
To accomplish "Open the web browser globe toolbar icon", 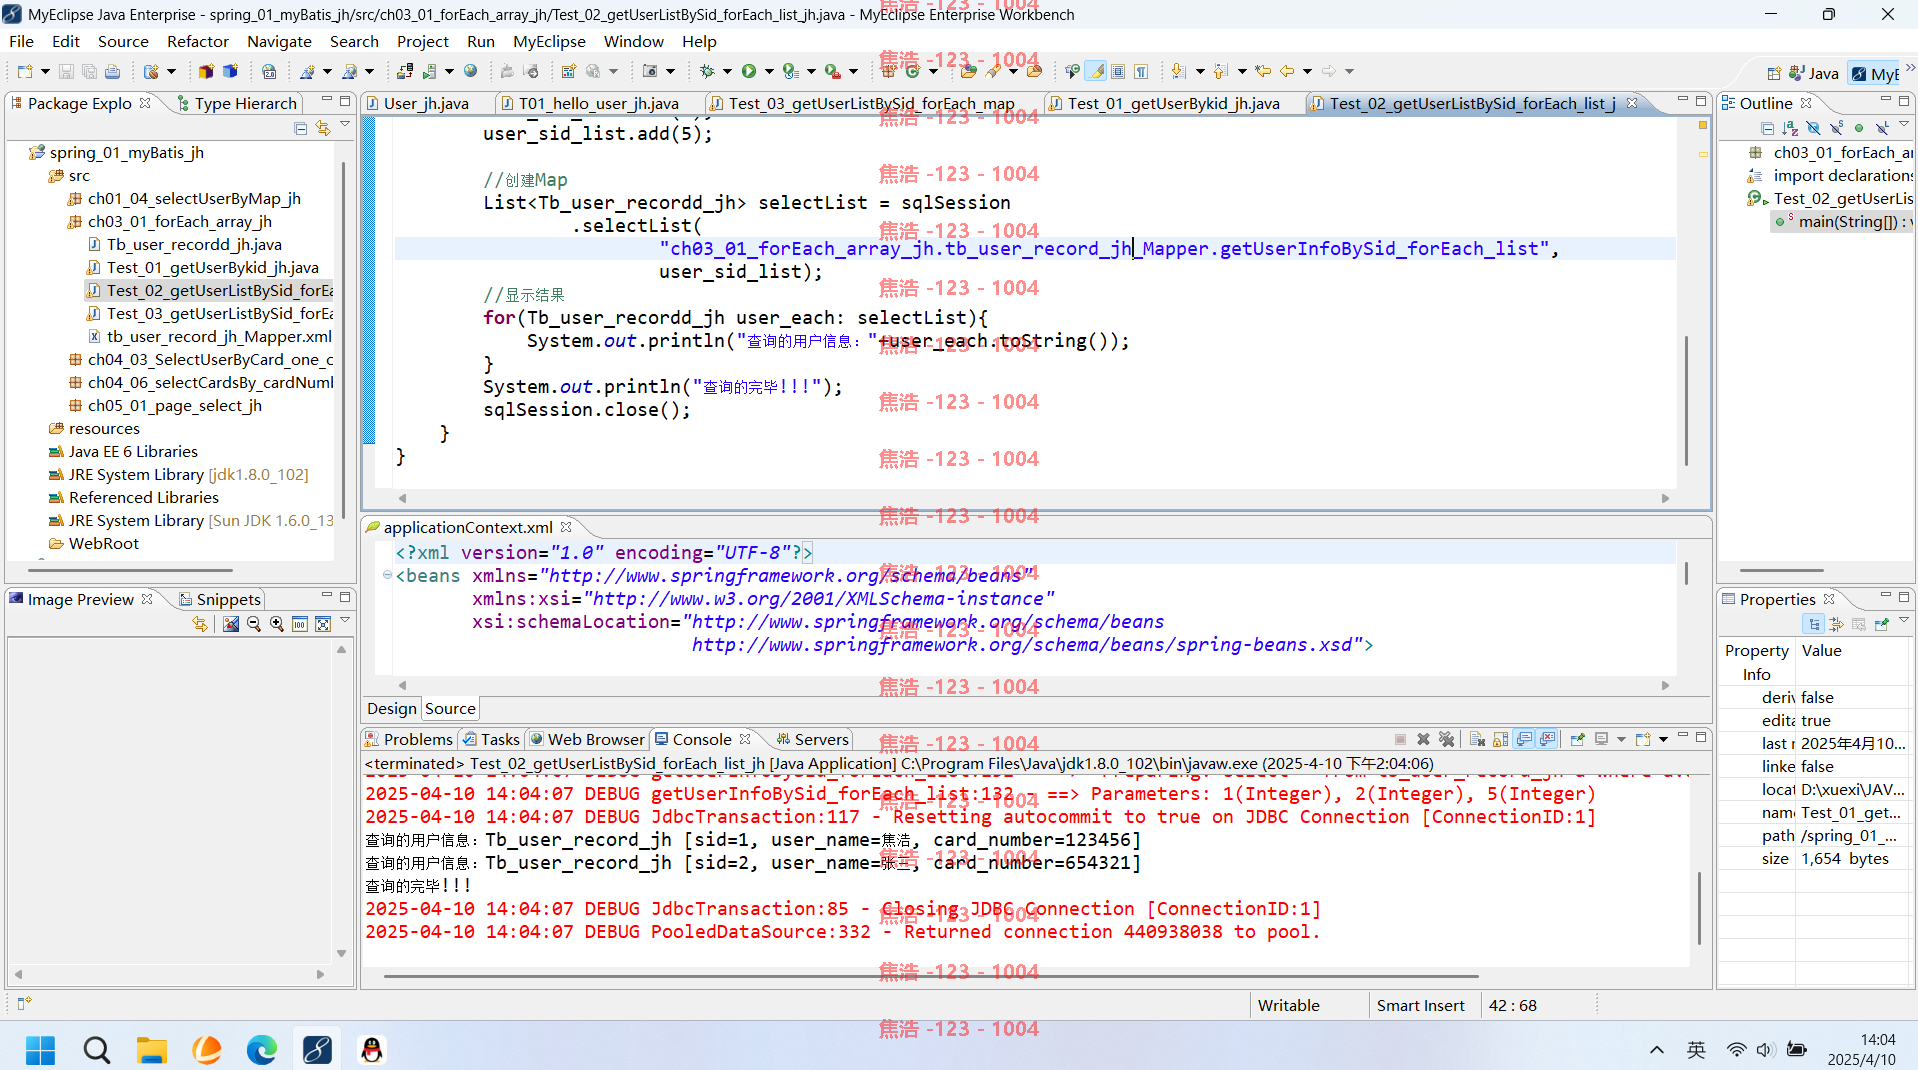I will point(470,71).
